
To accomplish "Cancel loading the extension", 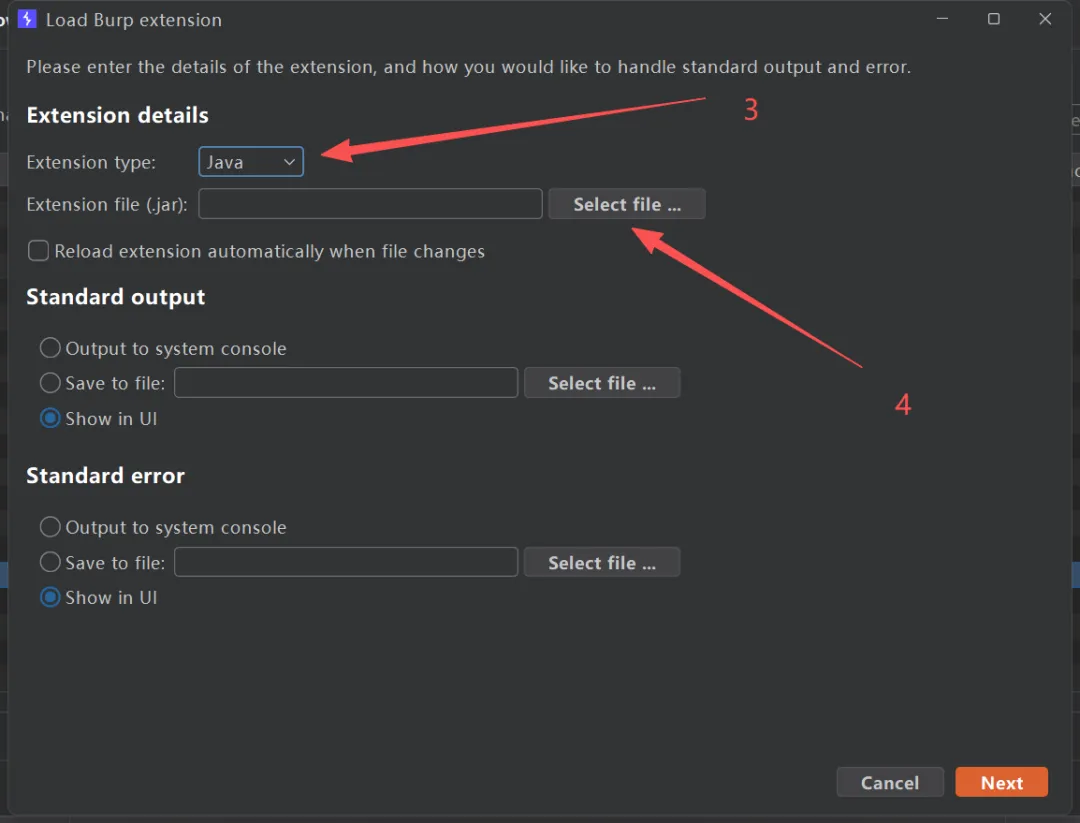I will (890, 783).
